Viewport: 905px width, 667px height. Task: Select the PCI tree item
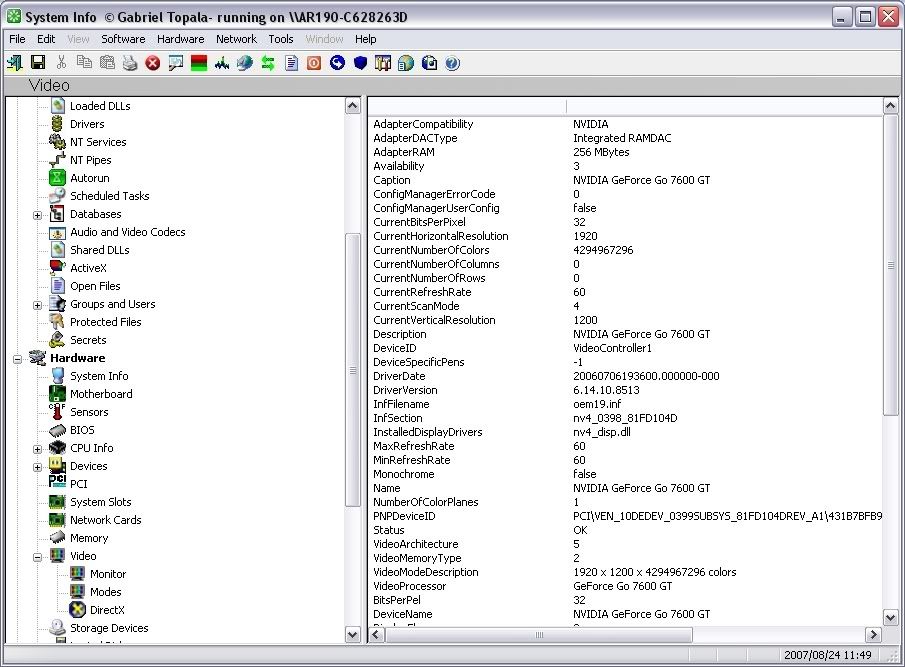pos(78,484)
